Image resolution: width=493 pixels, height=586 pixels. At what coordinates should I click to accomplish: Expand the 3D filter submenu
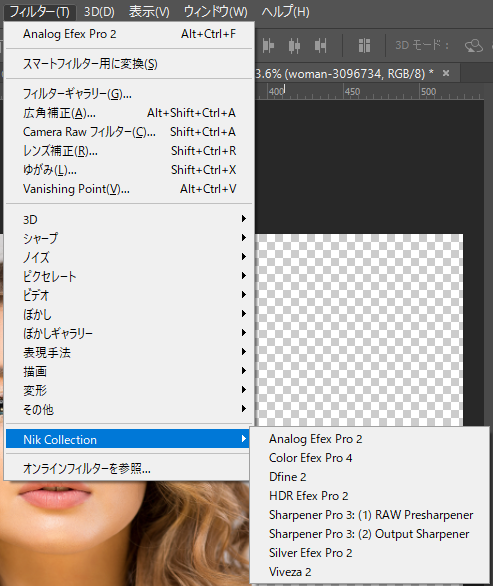[129, 219]
